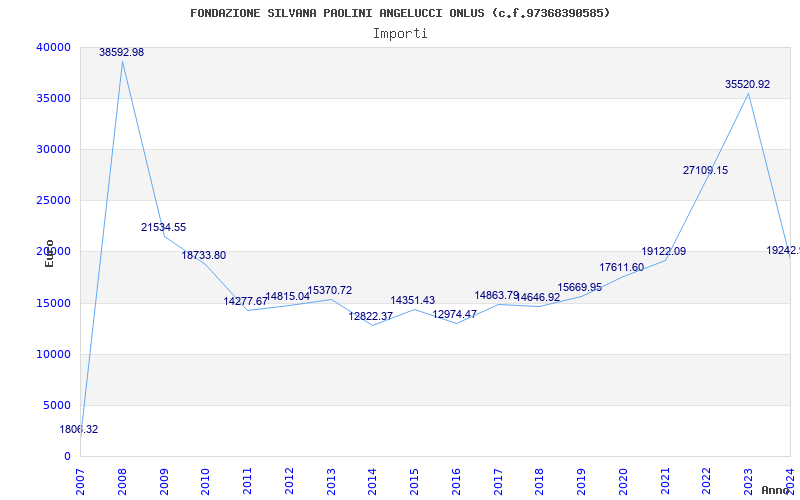Select the 12974.47 data label
Viewport: 800px width, 500px height.
[455, 314]
